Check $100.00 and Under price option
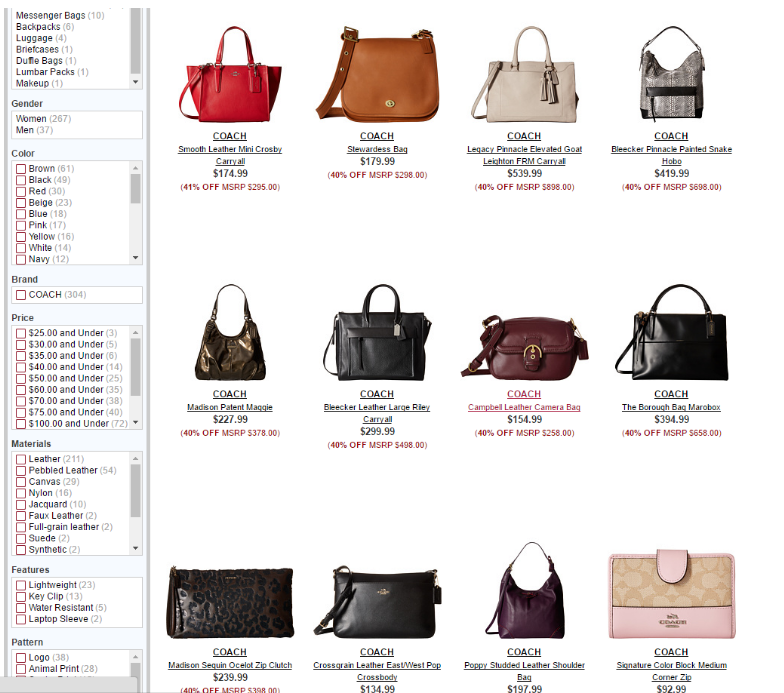This screenshot has height=693, width=784. pyautogui.click(x=20, y=424)
